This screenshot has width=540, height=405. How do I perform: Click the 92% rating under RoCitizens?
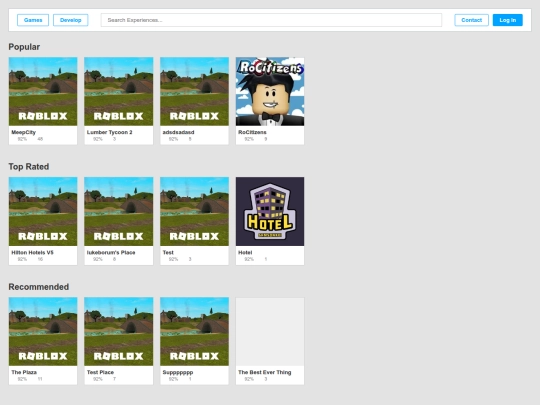point(249,139)
